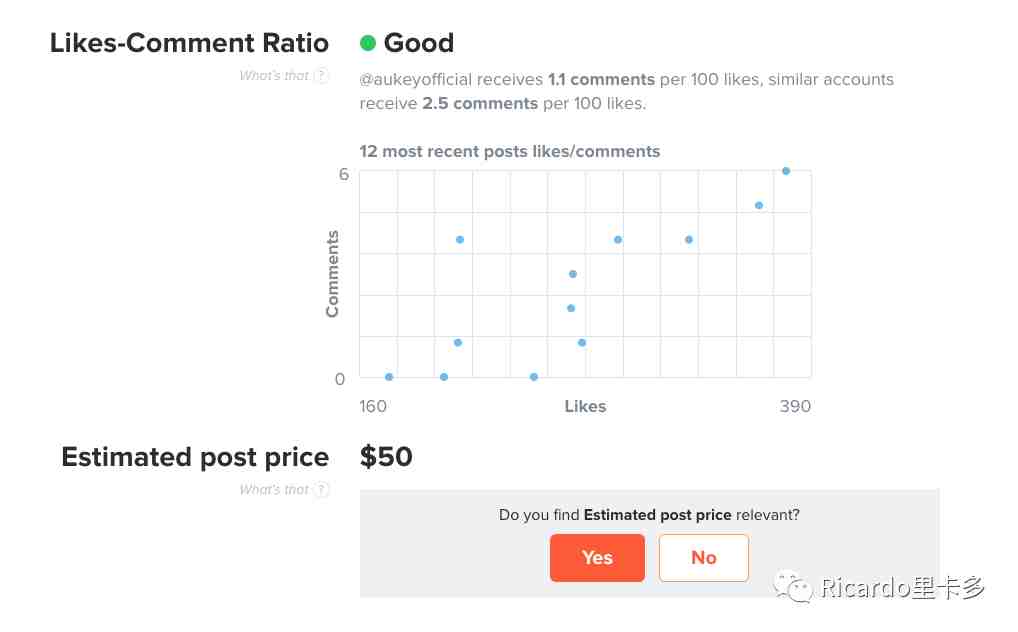1018x632 pixels.
Task: Open the What's that help under Estimated post price
Action: pyautogui.click(x=274, y=489)
